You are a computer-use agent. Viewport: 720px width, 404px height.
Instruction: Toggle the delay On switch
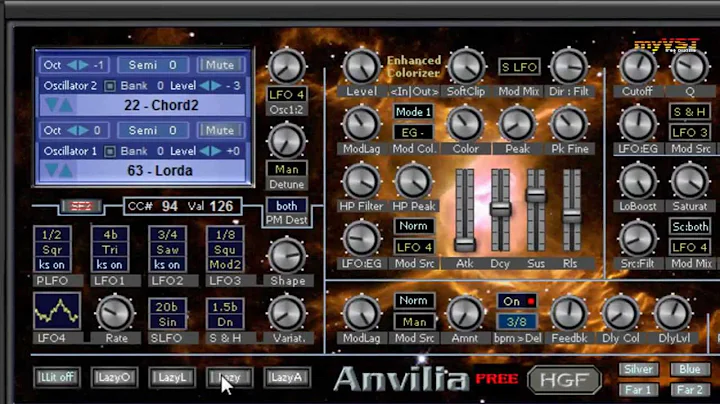[x=517, y=302]
